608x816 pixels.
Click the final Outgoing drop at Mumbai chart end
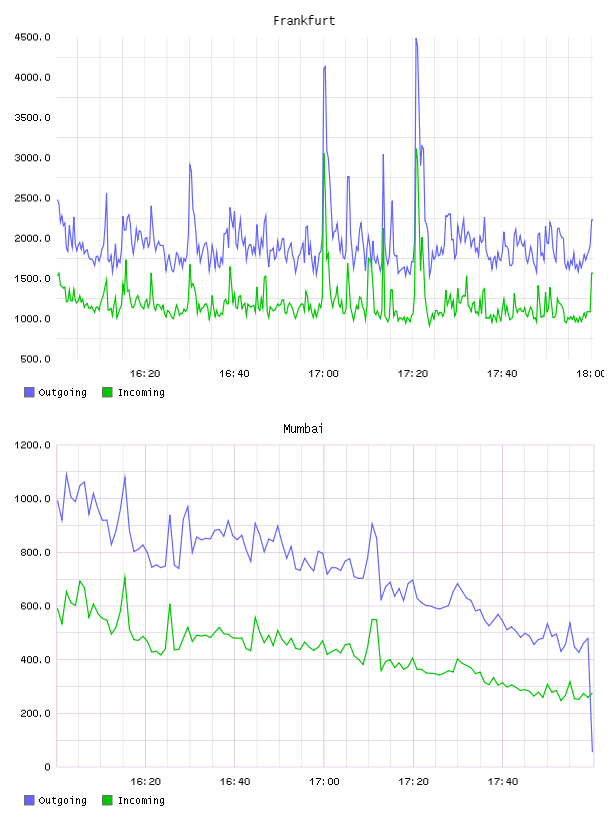point(592,749)
